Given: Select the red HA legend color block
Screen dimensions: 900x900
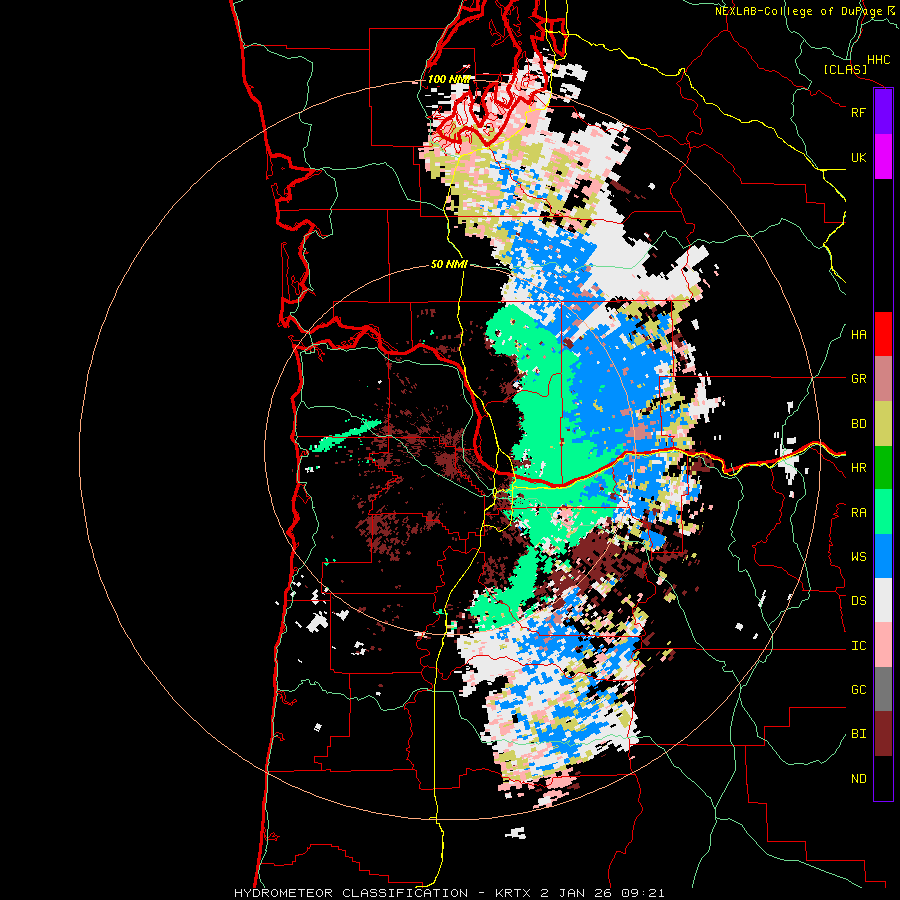Looking at the screenshot, I should (883, 334).
